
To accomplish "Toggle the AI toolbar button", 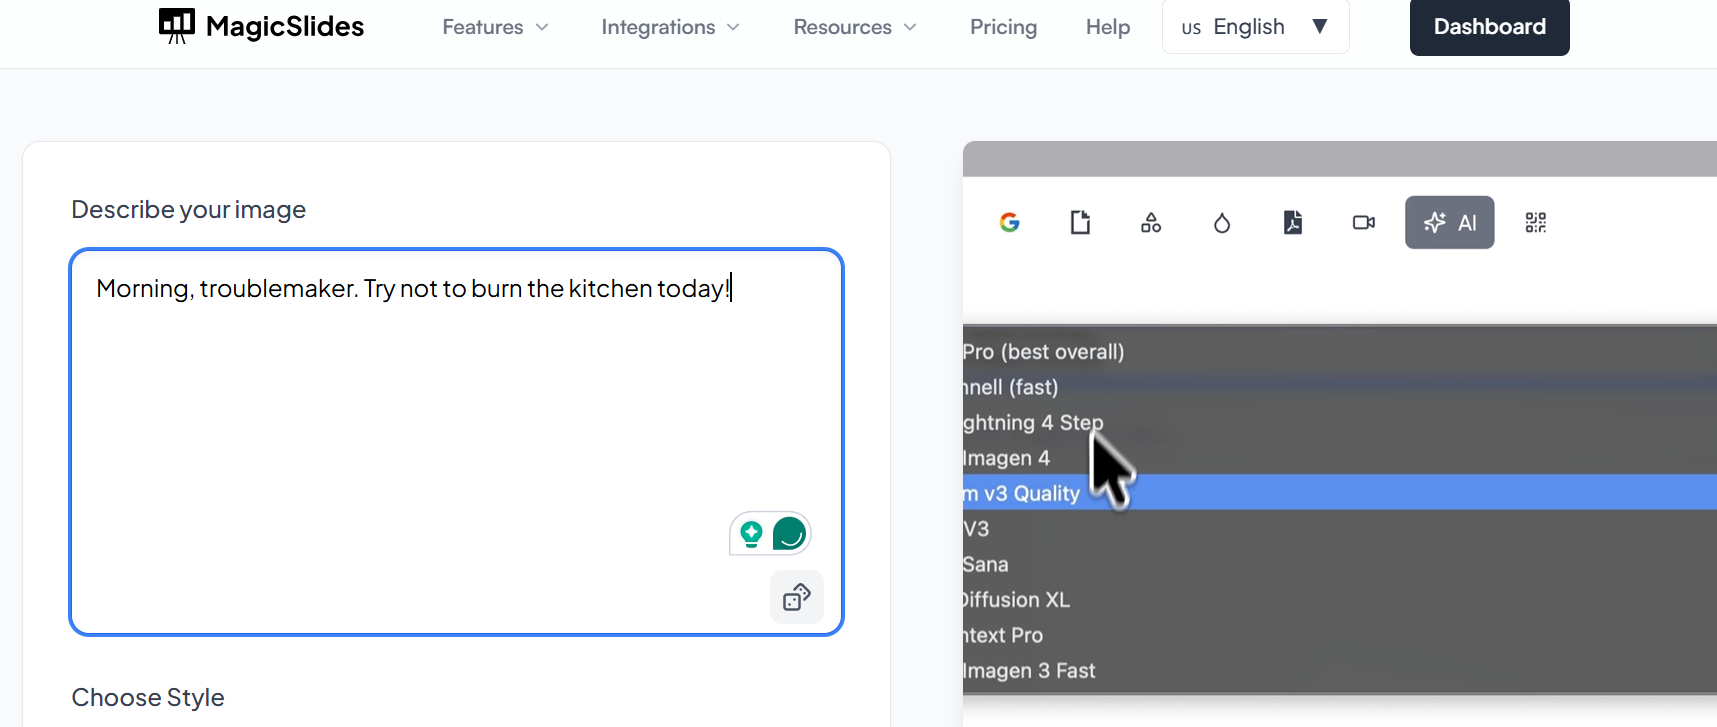I will pyautogui.click(x=1449, y=222).
